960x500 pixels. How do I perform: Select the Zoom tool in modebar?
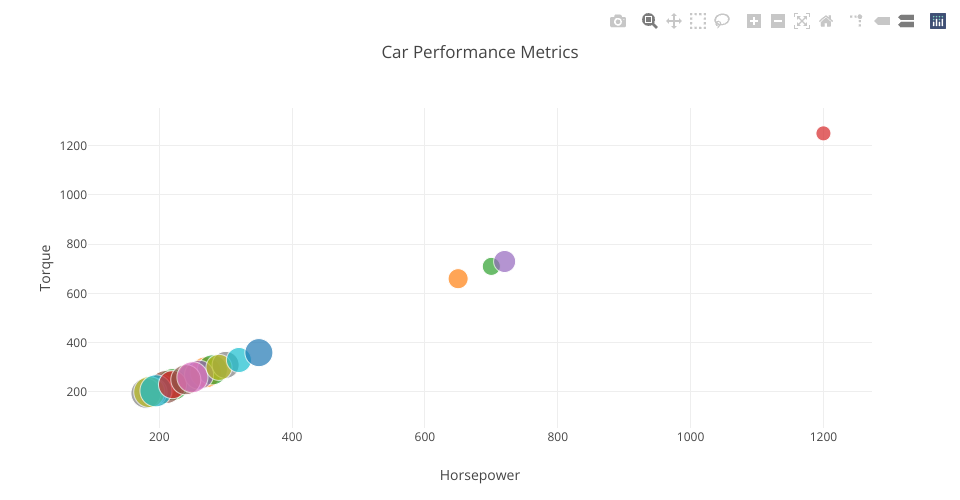(649, 21)
